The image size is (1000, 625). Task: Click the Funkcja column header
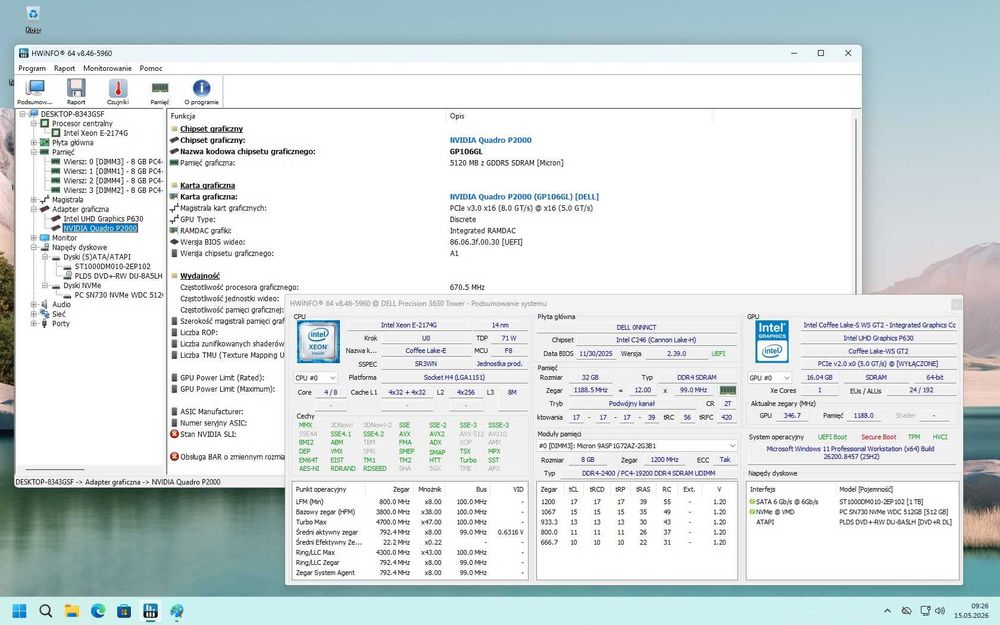[x=183, y=116]
